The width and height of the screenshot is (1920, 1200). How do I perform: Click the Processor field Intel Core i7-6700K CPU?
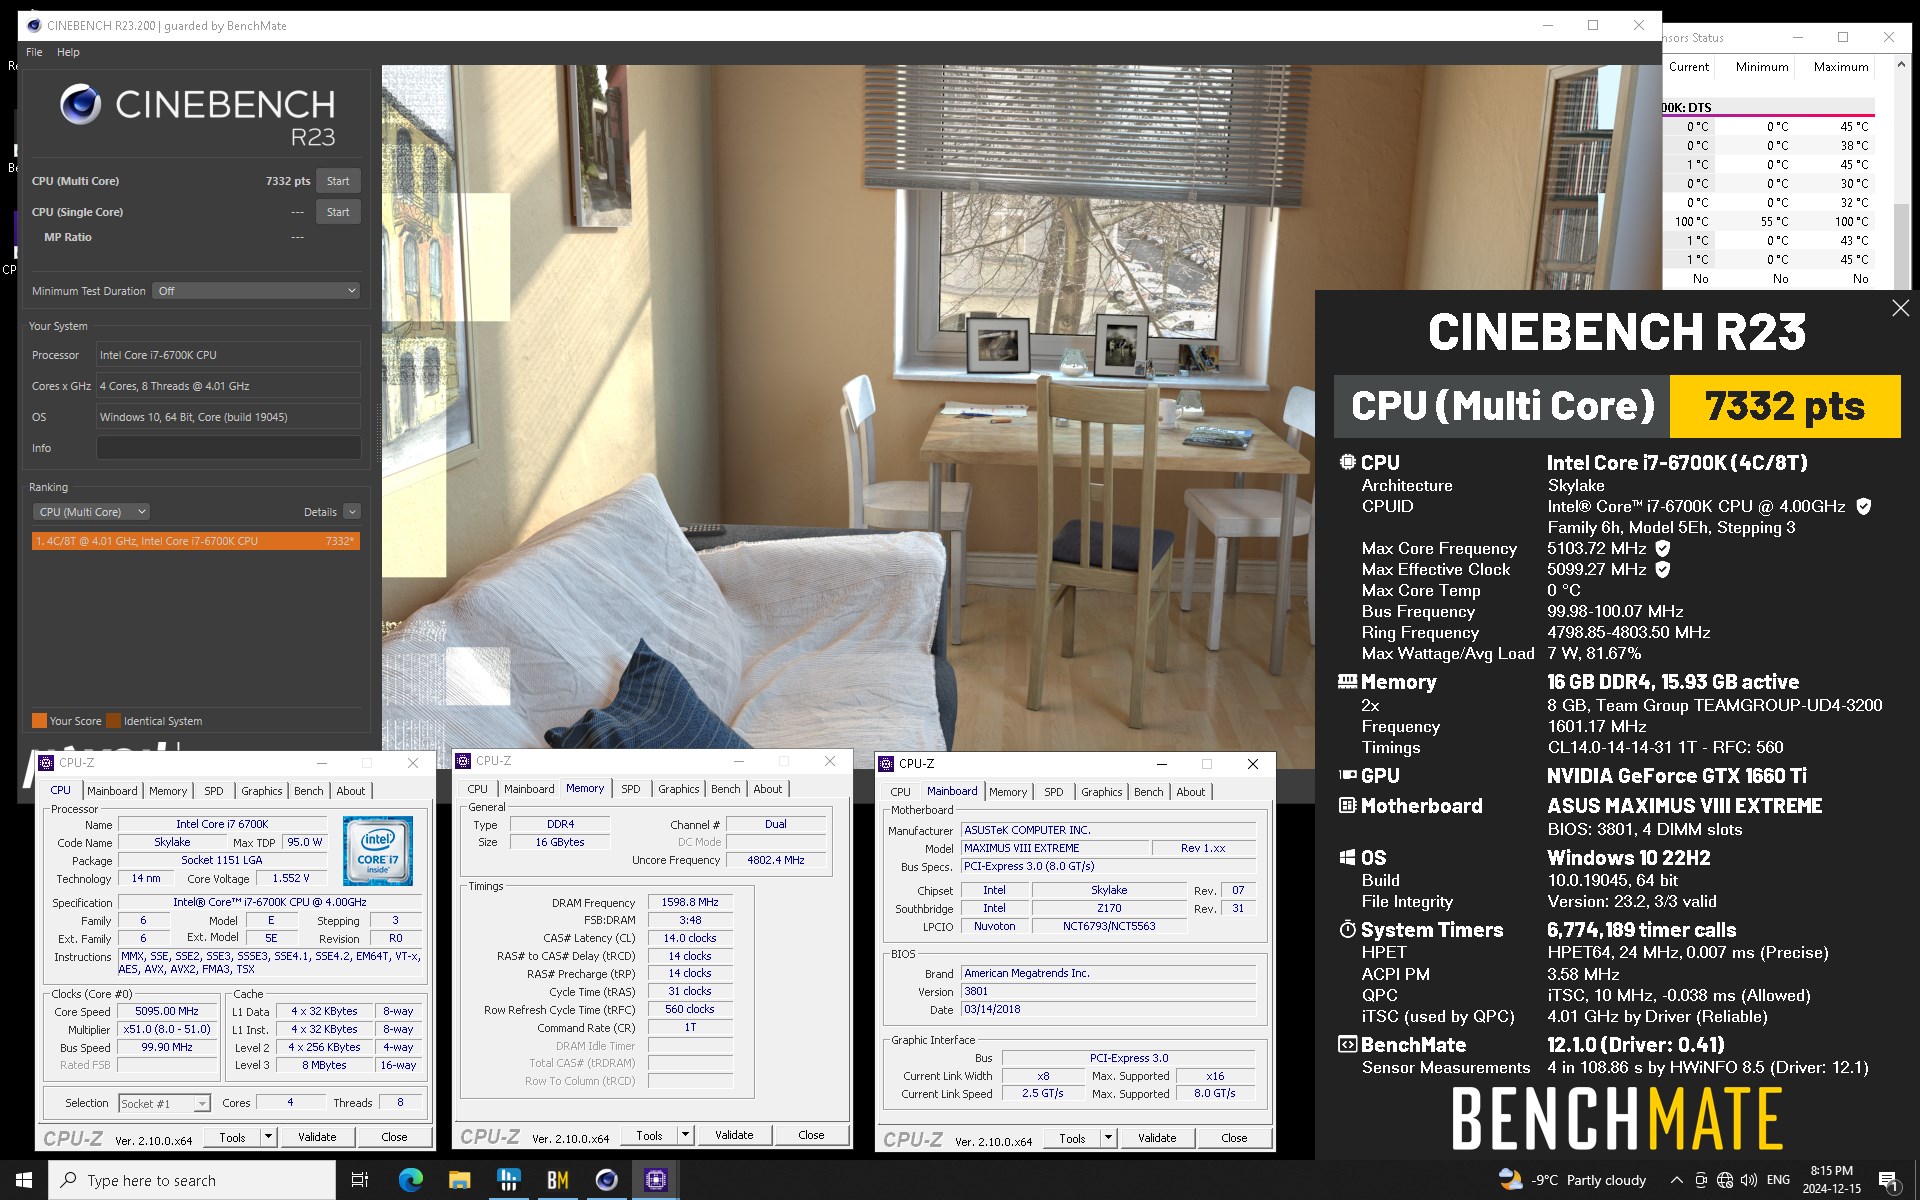[x=228, y=355]
